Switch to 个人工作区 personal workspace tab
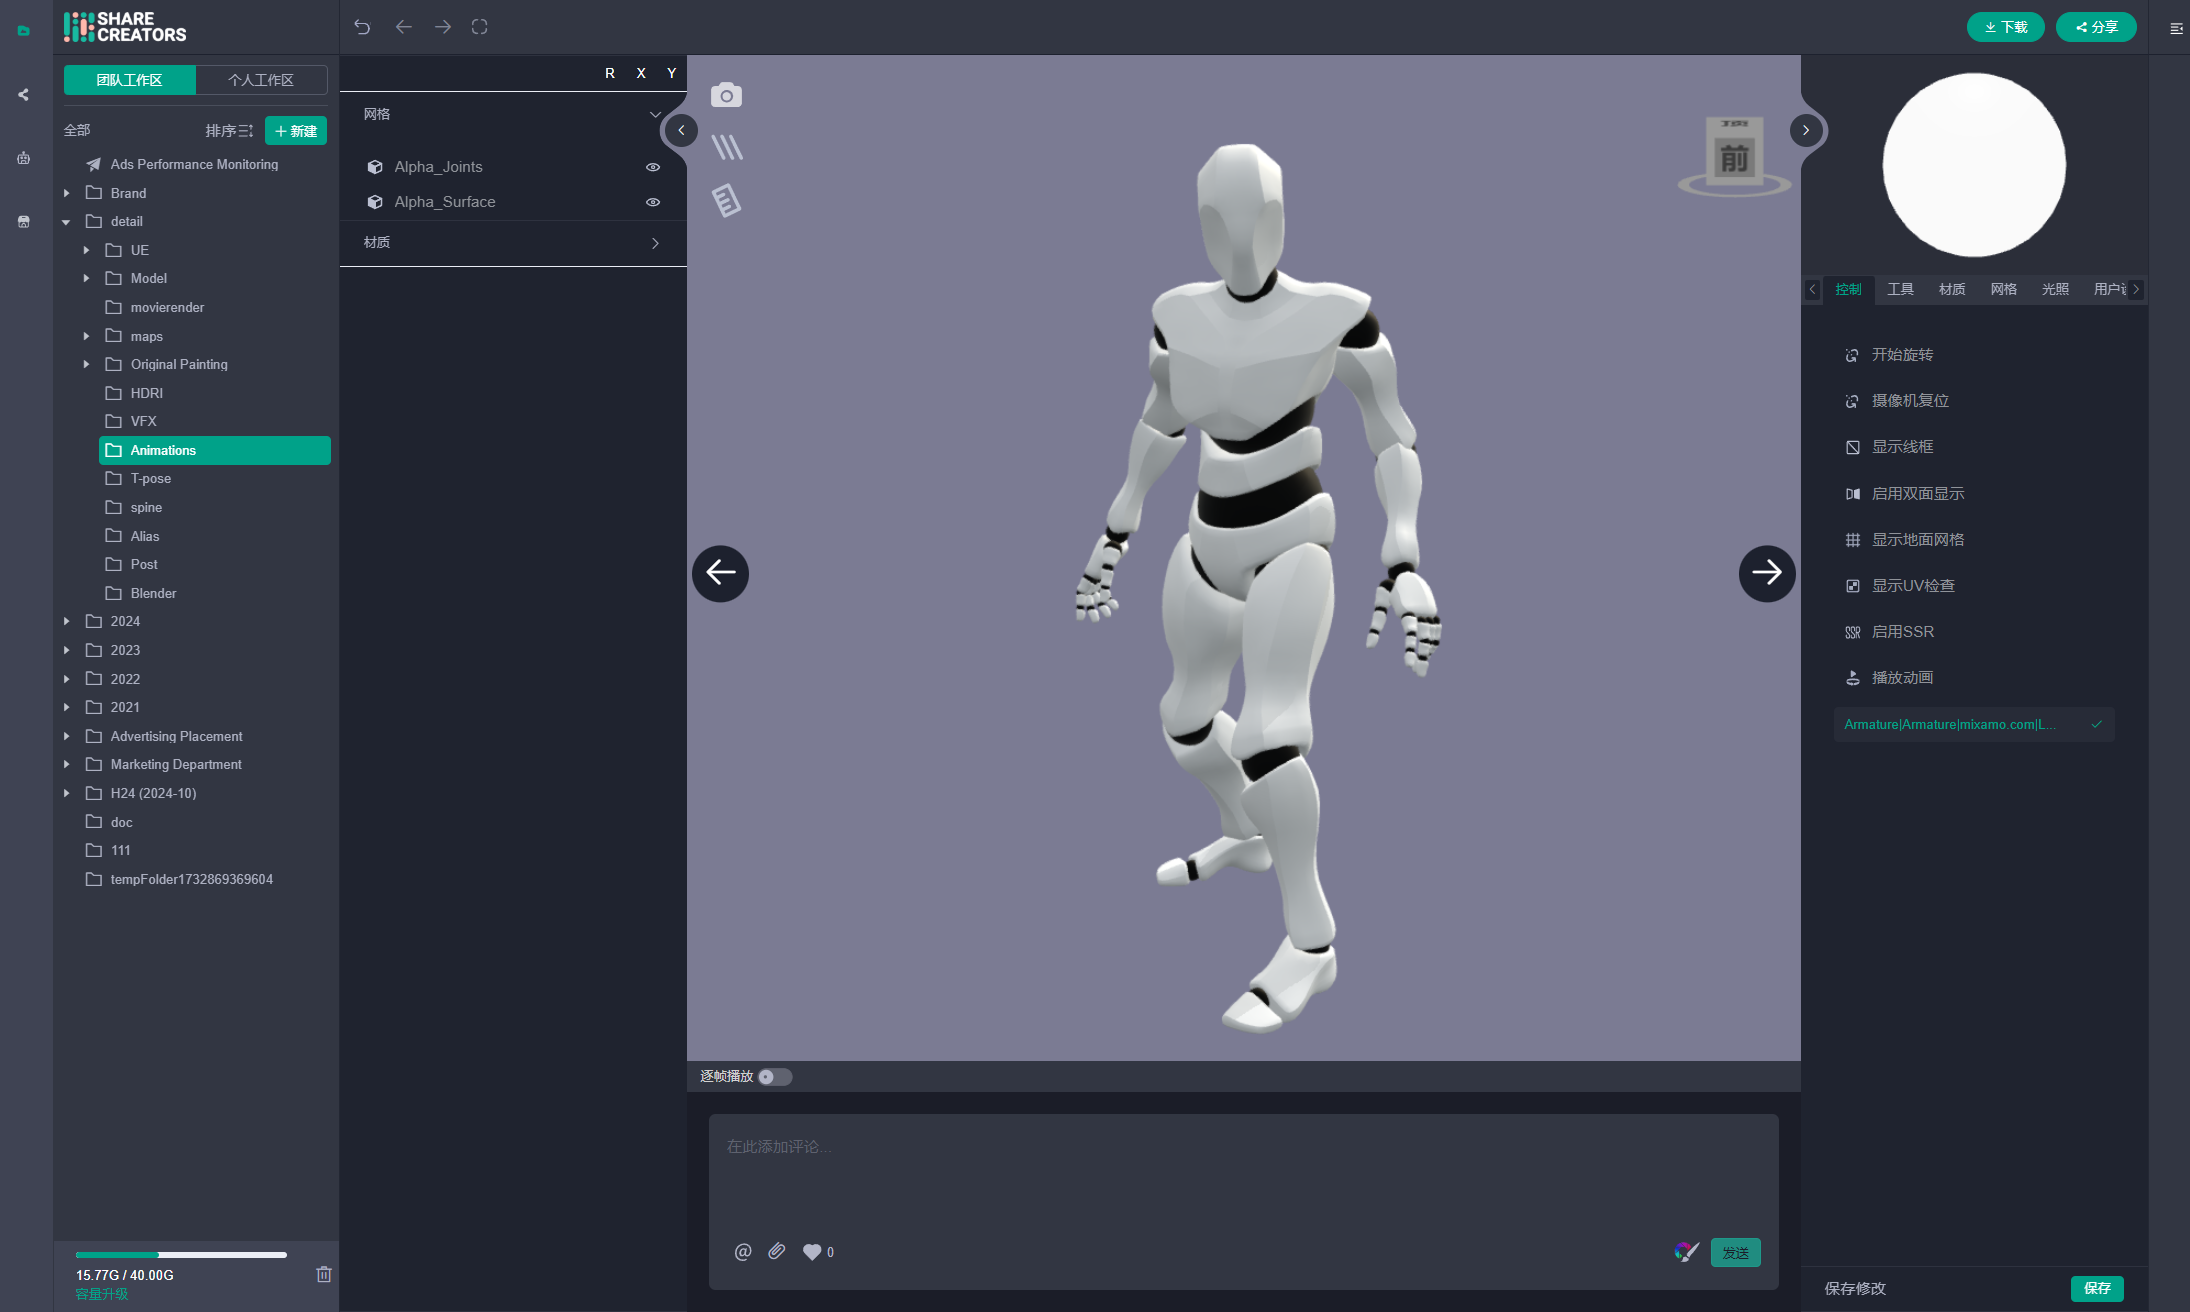 click(x=261, y=80)
